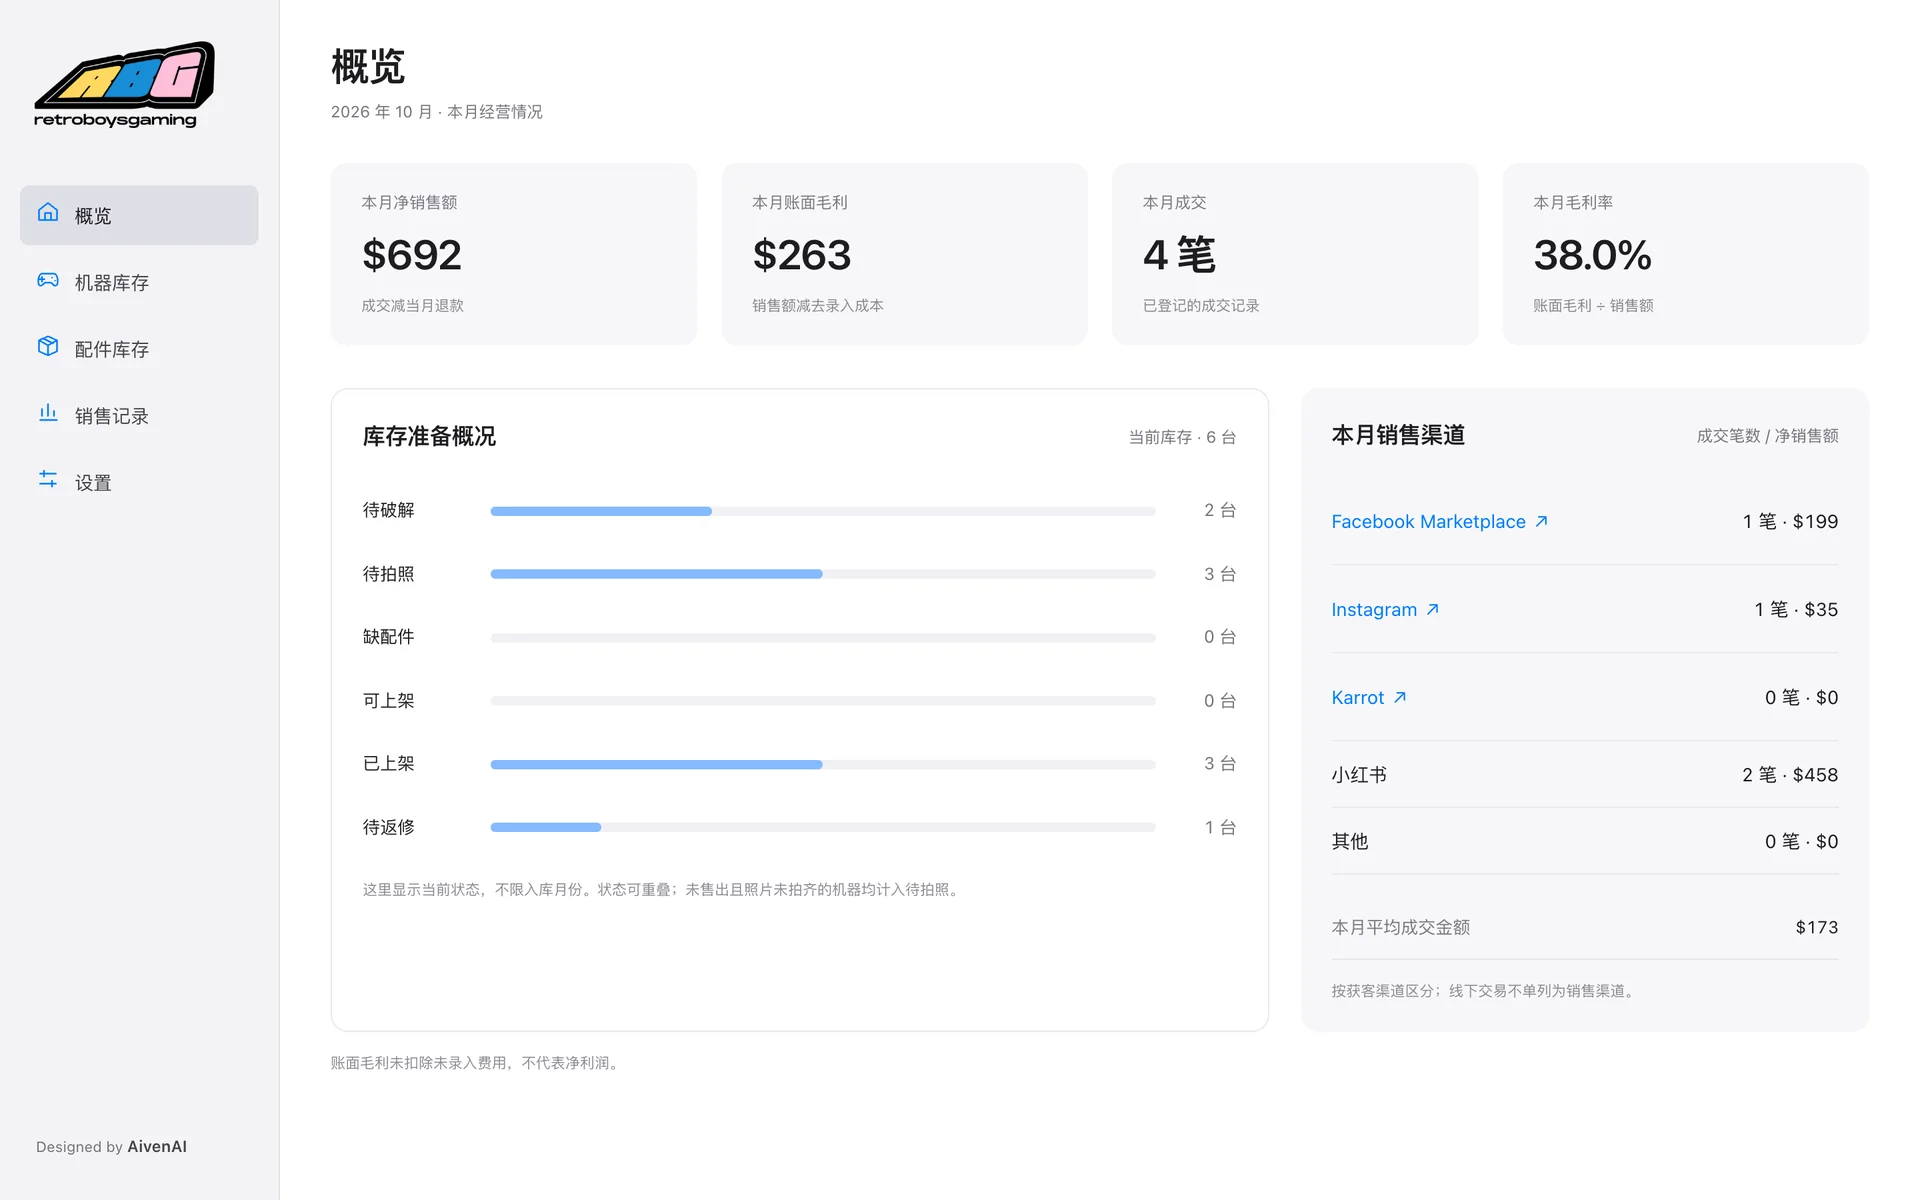Click the 本月平均成交金额 $173 value

(x=1817, y=927)
